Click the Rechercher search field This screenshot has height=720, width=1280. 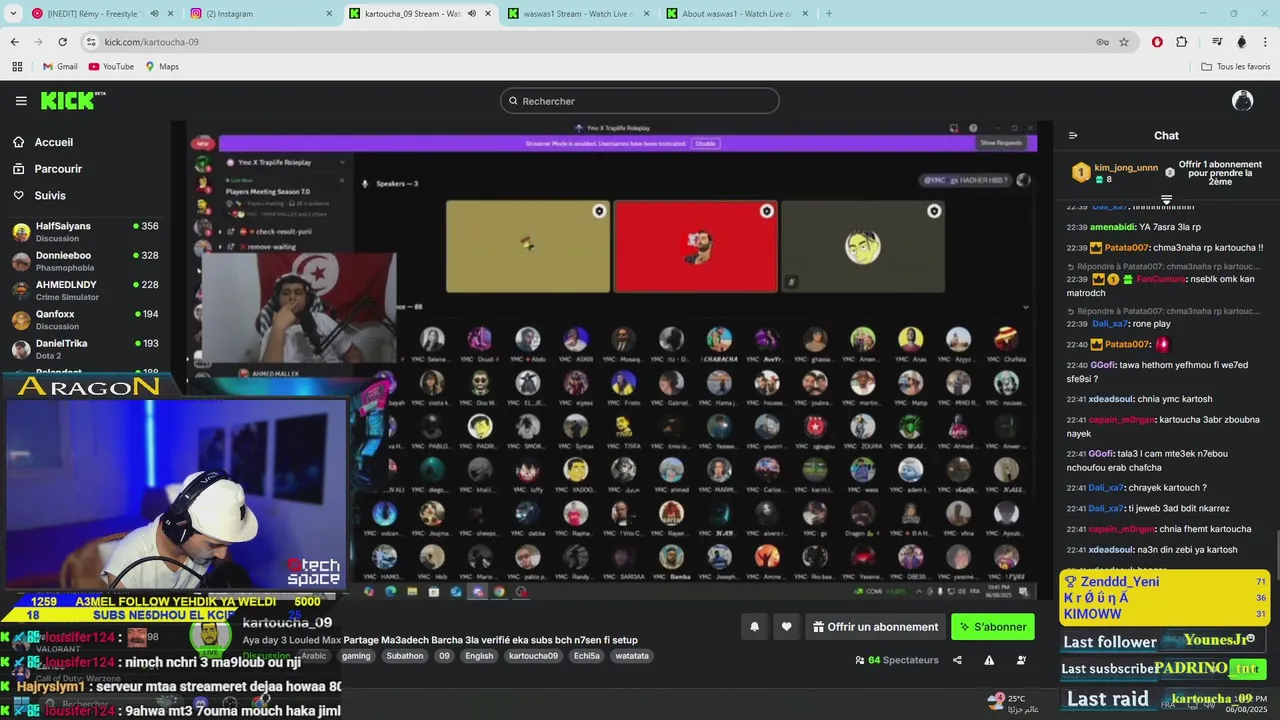640,101
